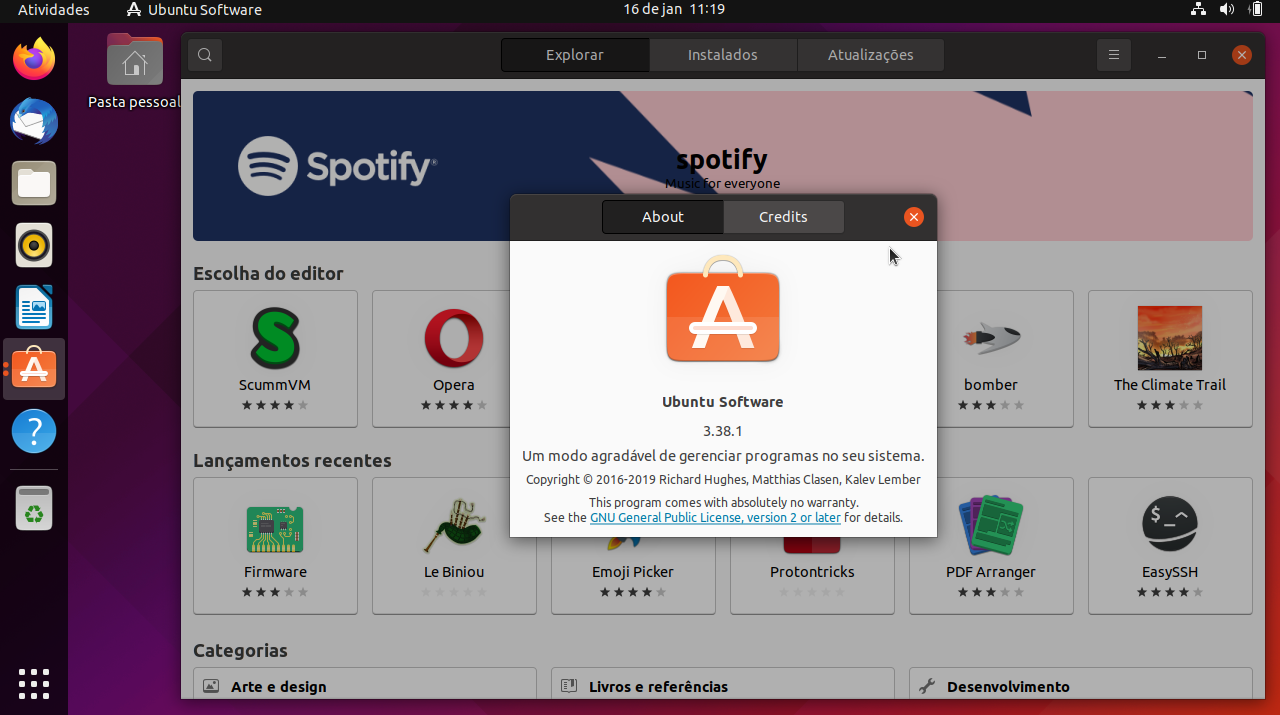Show applications grid at dock bottom
The image size is (1280, 715).
click(x=34, y=683)
